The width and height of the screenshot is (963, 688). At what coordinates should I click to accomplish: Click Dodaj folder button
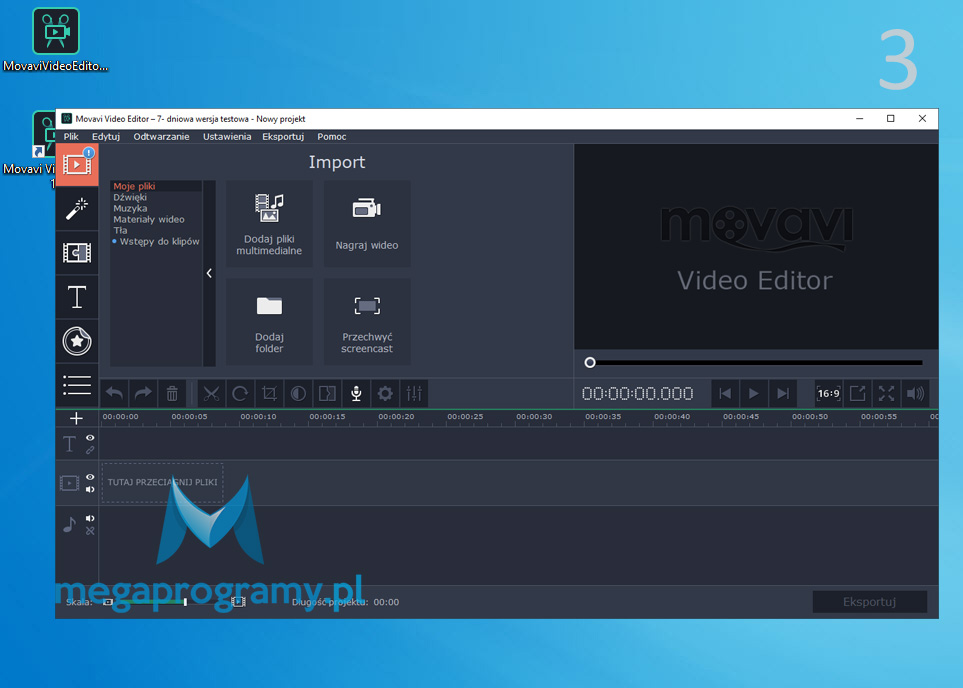(x=269, y=322)
